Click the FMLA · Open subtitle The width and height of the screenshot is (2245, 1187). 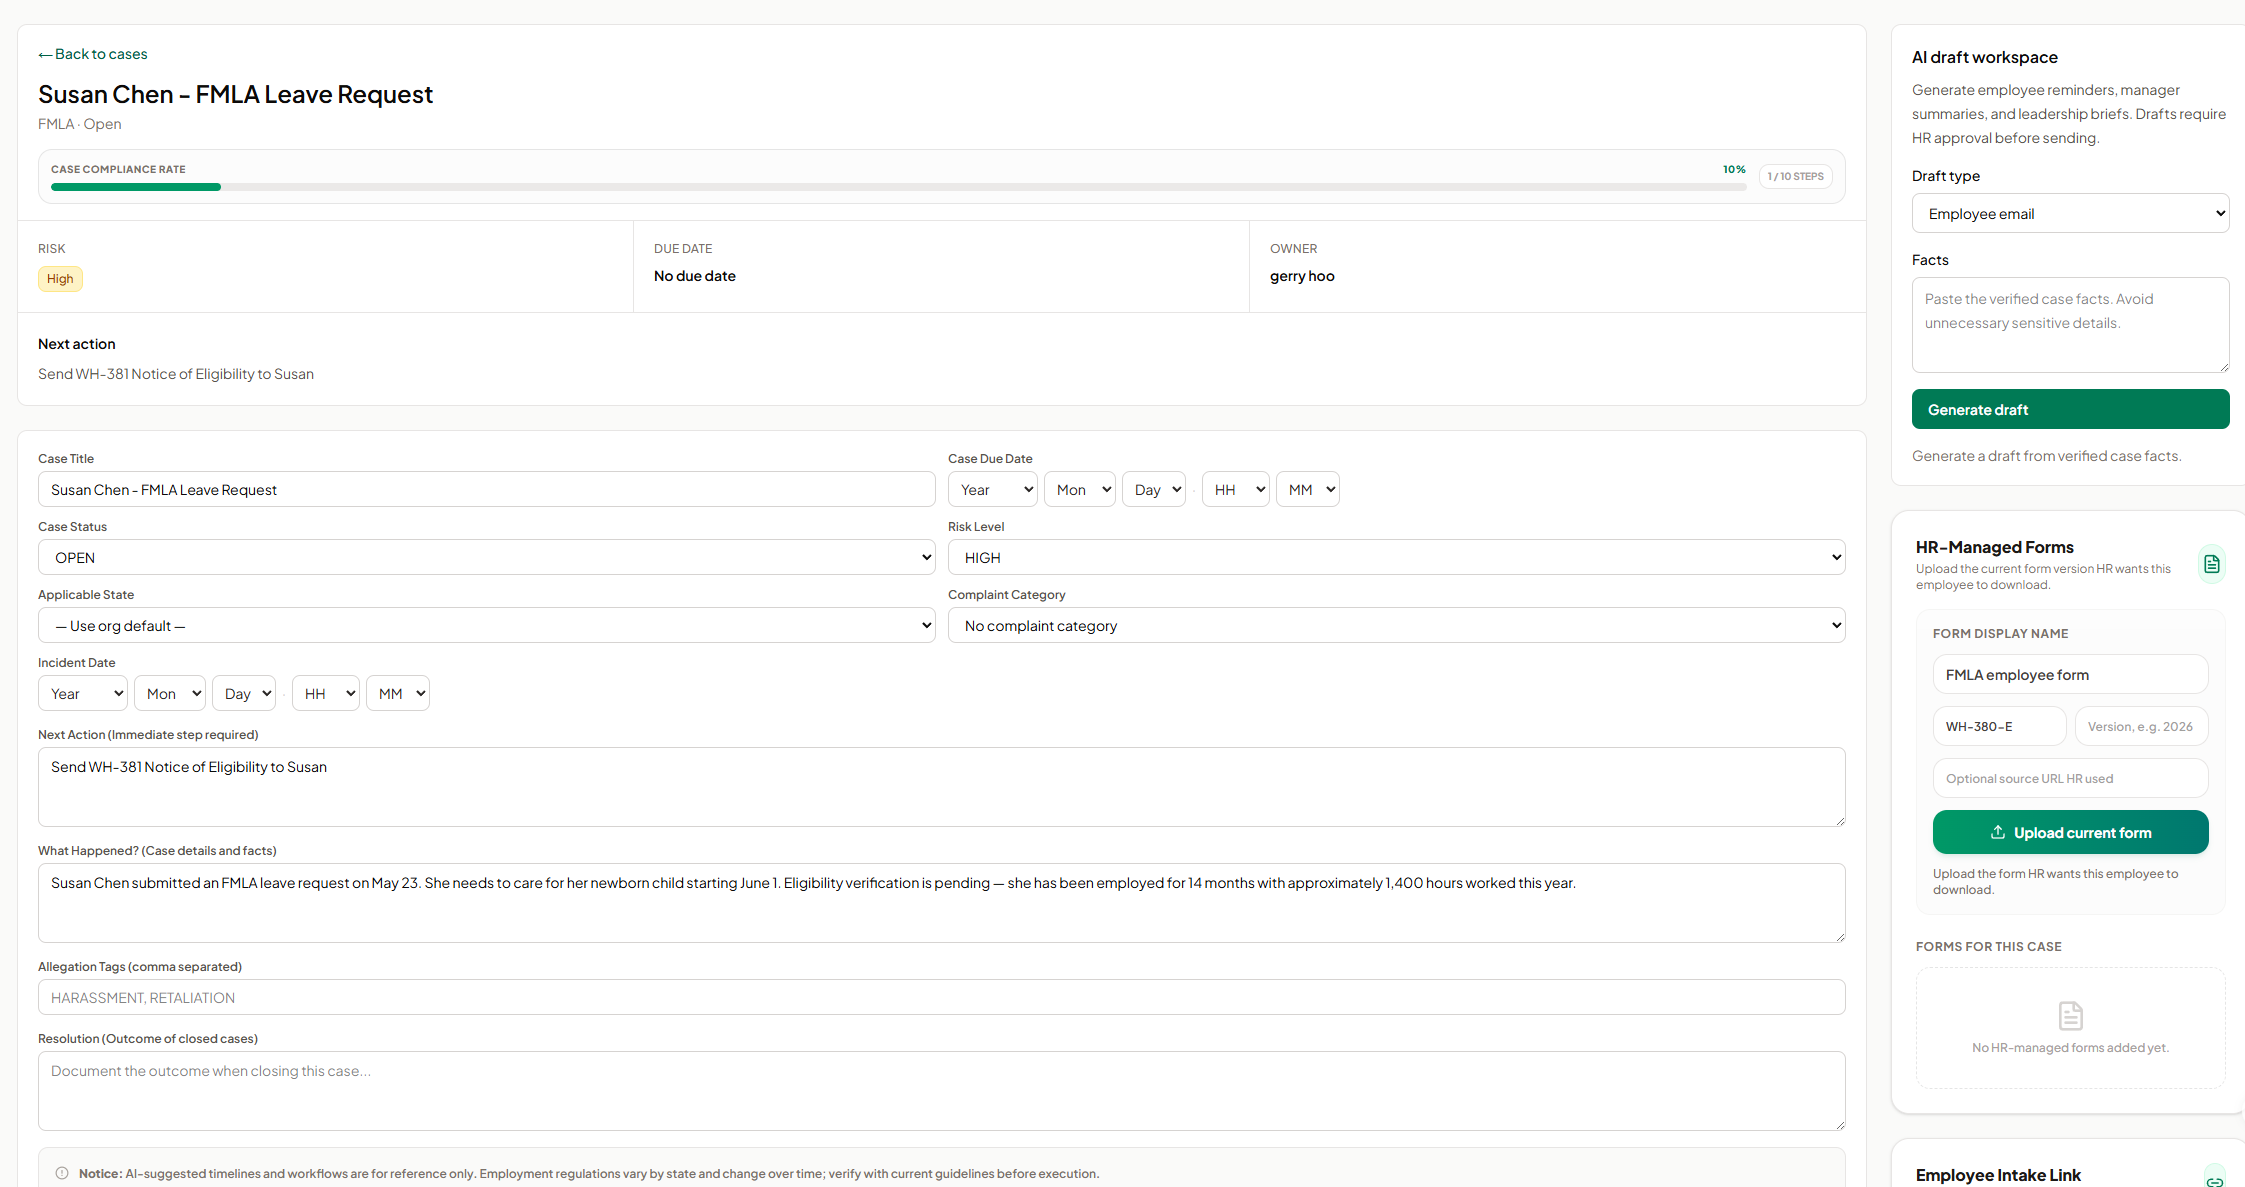pyautogui.click(x=80, y=124)
